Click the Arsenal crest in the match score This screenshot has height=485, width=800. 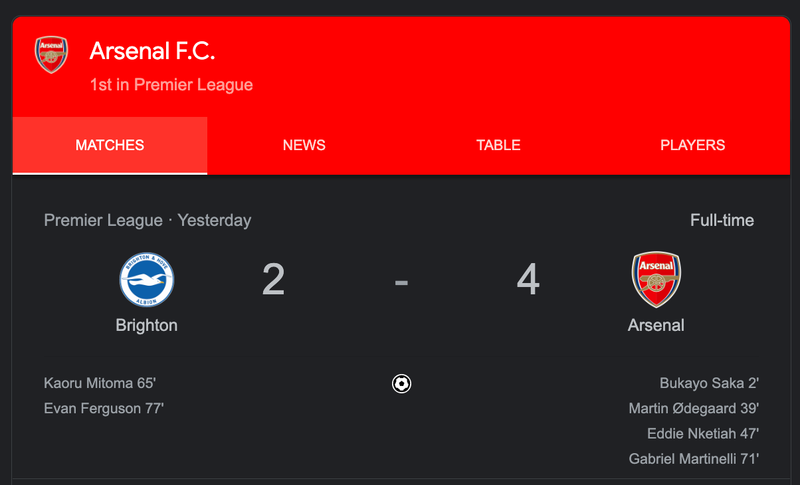coord(656,280)
